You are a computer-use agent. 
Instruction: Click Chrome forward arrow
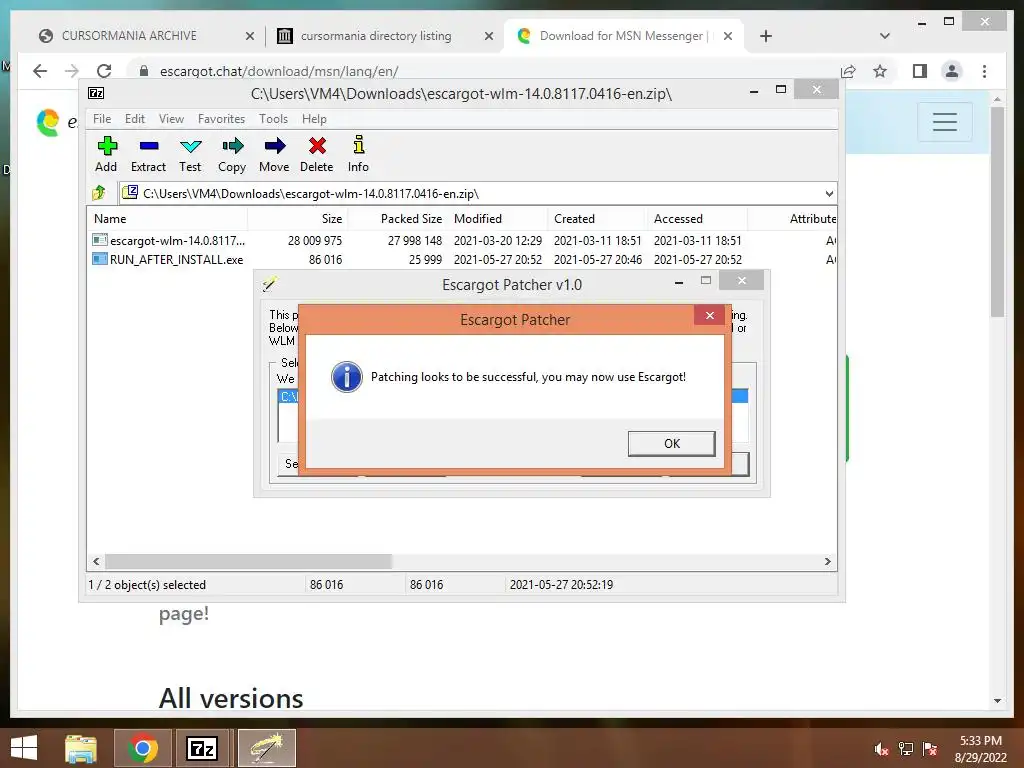[x=72, y=71]
